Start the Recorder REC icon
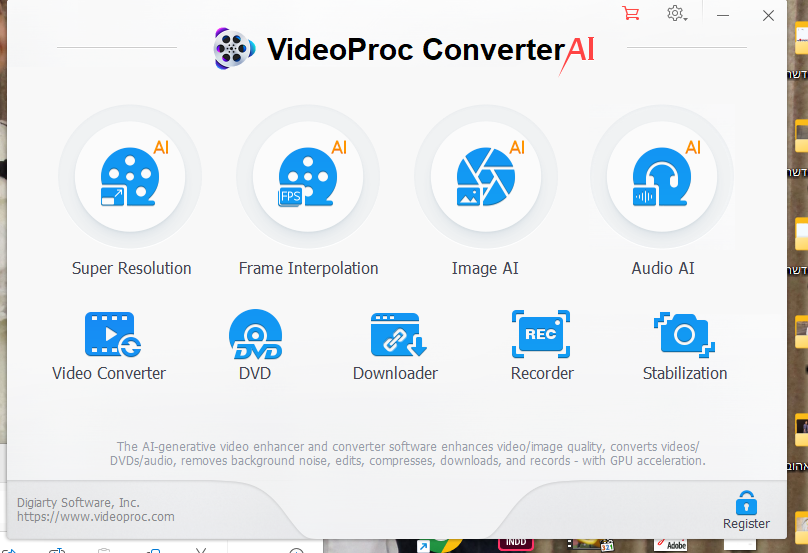The width and height of the screenshot is (808, 553). (541, 334)
